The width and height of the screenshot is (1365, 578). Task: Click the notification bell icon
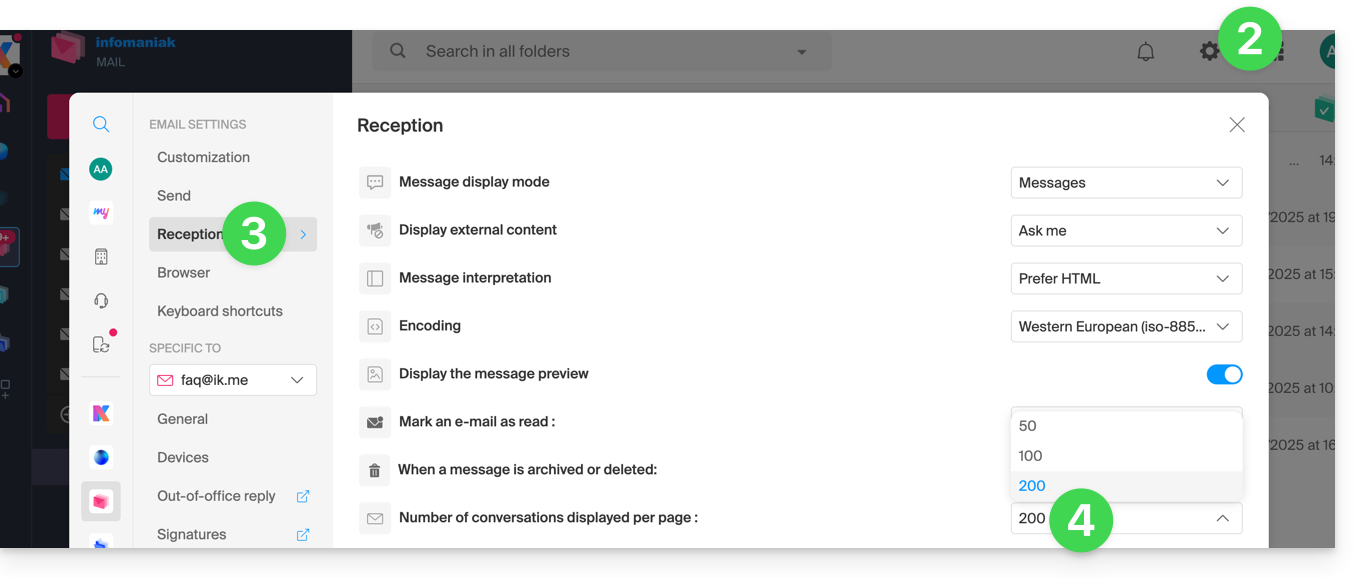(x=1146, y=52)
